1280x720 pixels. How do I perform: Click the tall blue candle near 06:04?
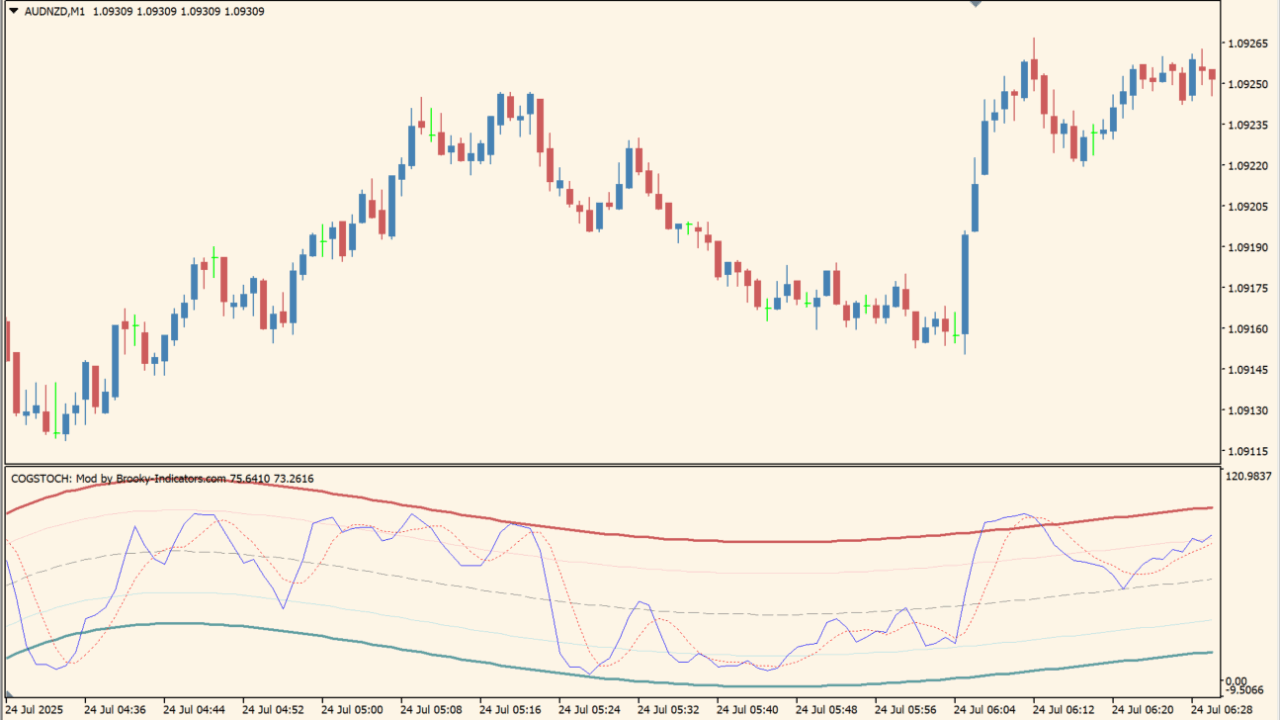click(965, 285)
